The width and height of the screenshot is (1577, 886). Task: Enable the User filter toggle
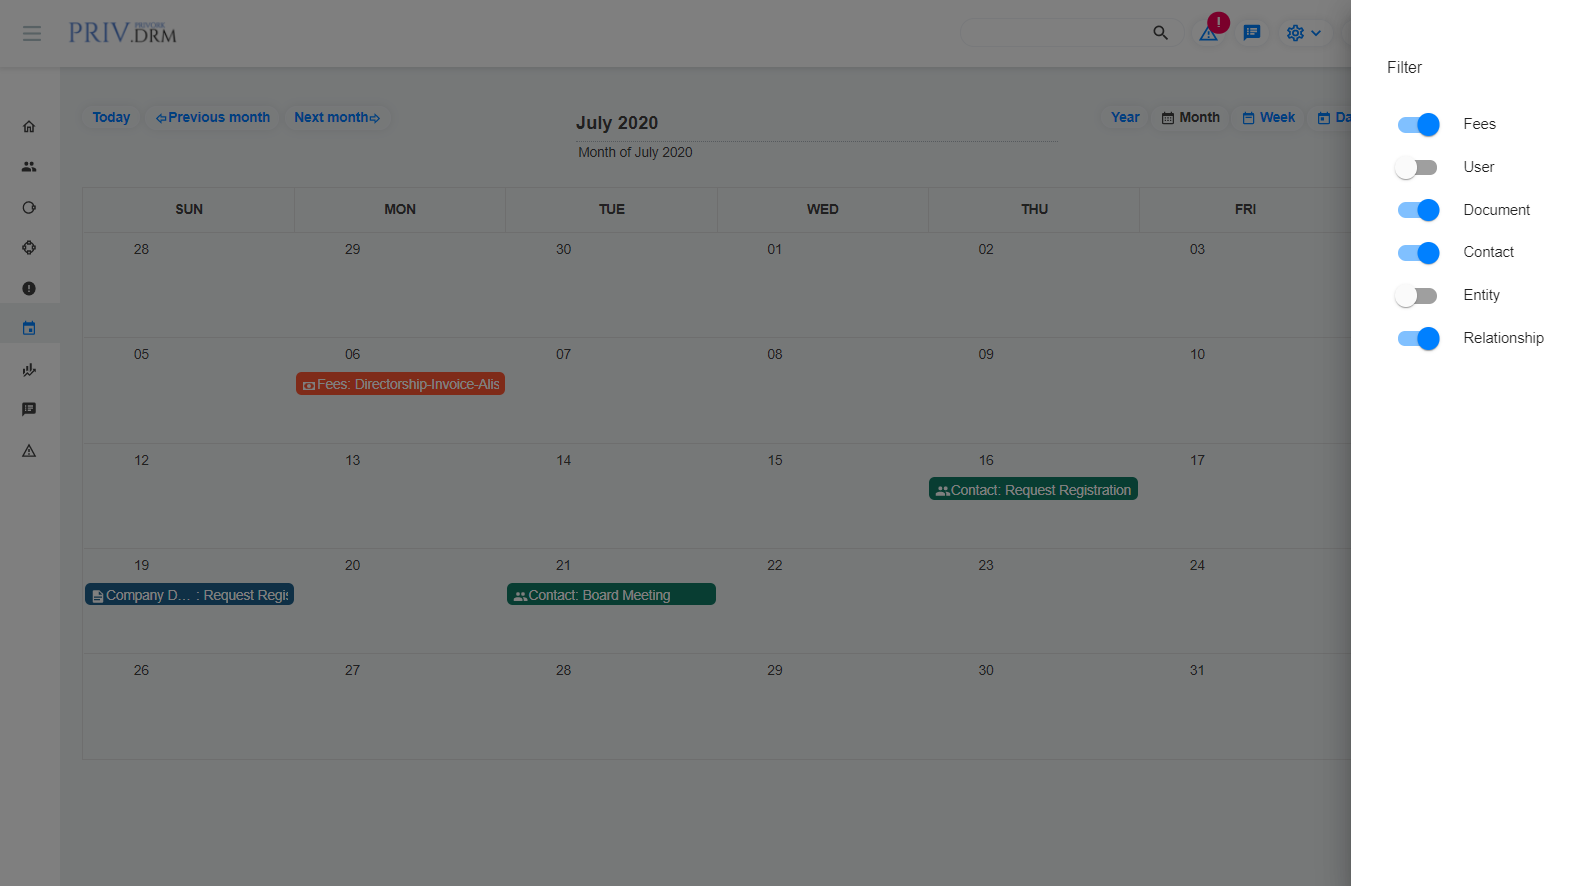(x=1417, y=168)
